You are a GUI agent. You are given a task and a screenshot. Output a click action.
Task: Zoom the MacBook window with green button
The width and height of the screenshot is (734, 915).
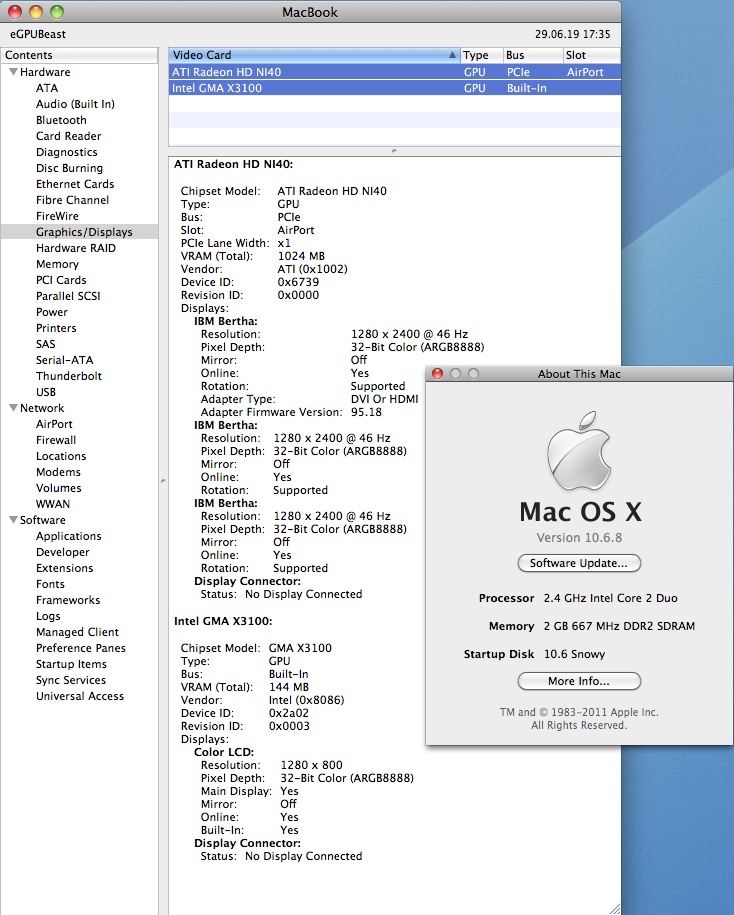click(x=57, y=12)
